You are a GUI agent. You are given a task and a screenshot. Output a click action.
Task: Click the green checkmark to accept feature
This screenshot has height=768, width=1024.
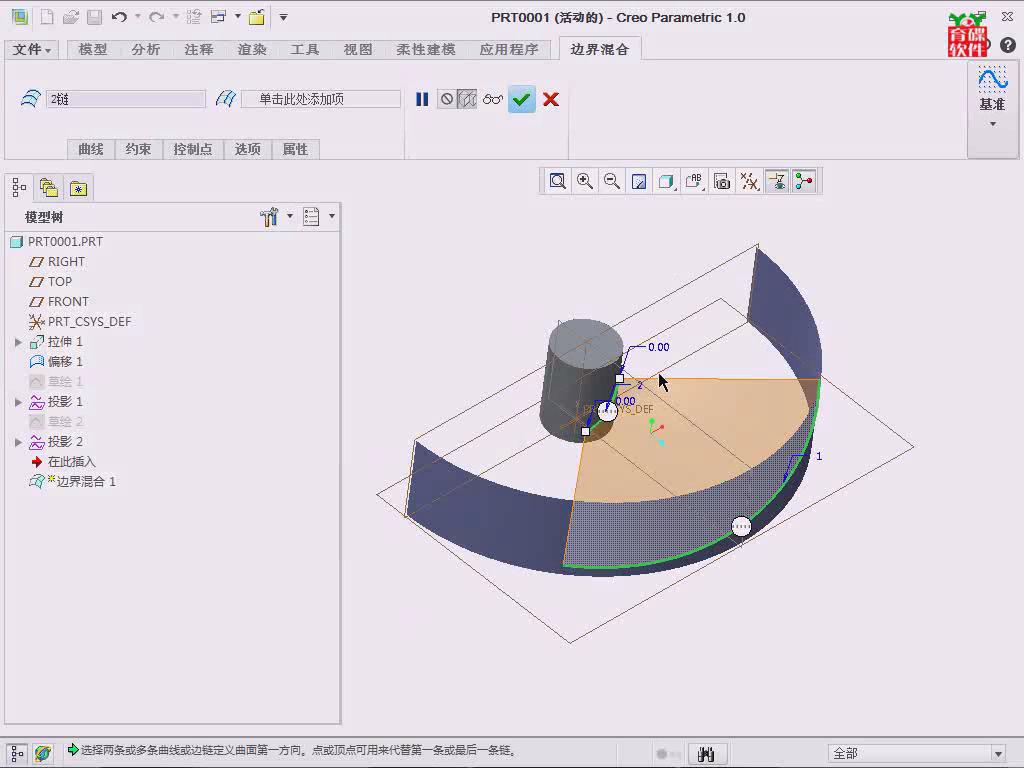pos(521,99)
